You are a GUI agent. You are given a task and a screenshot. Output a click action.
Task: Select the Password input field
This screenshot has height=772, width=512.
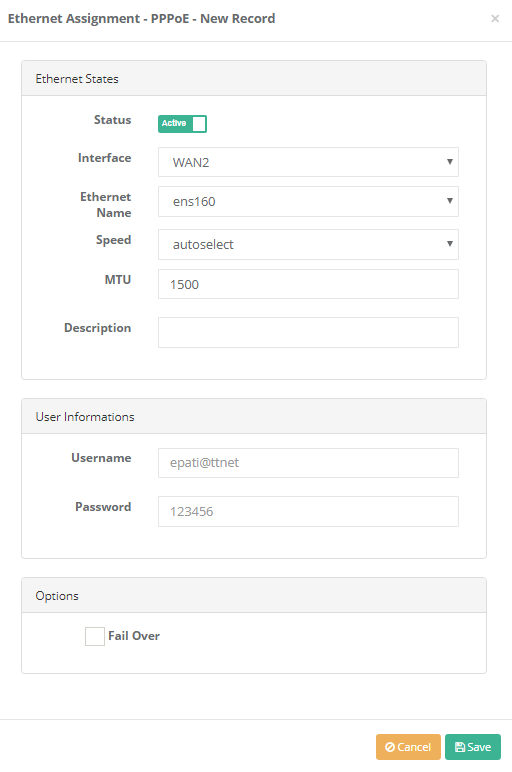coord(308,512)
